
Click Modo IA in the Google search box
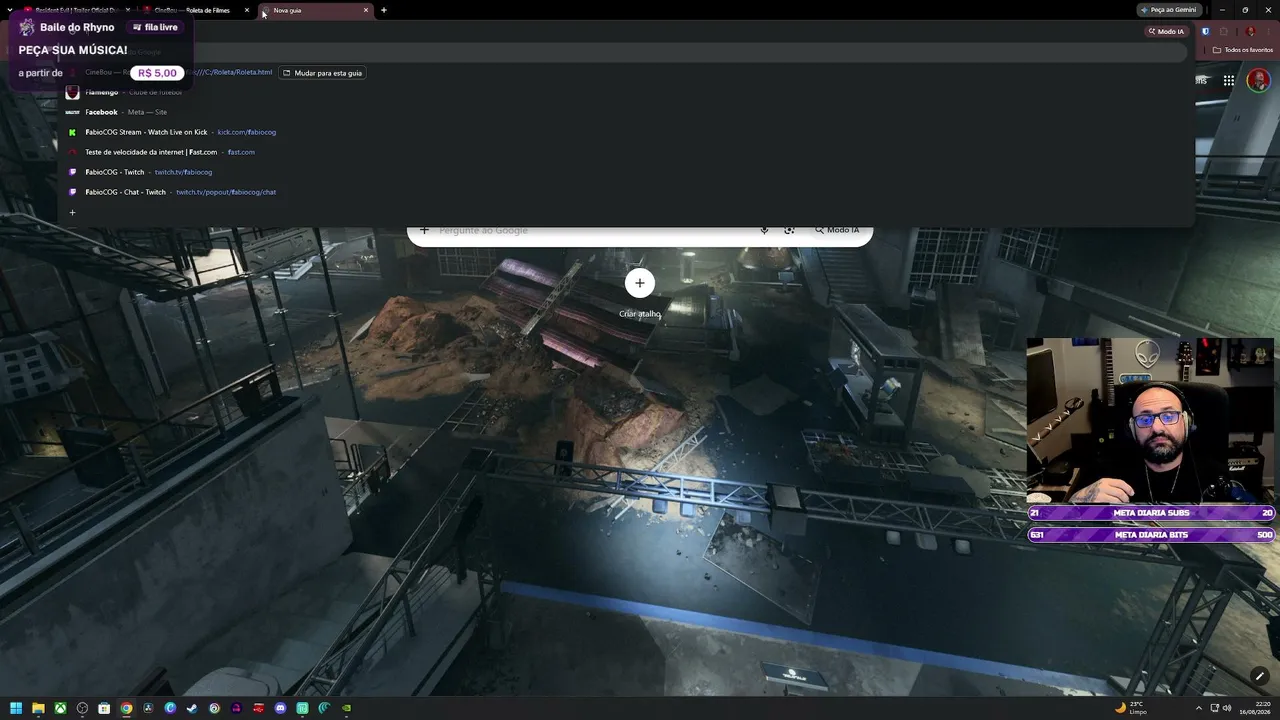tap(837, 230)
